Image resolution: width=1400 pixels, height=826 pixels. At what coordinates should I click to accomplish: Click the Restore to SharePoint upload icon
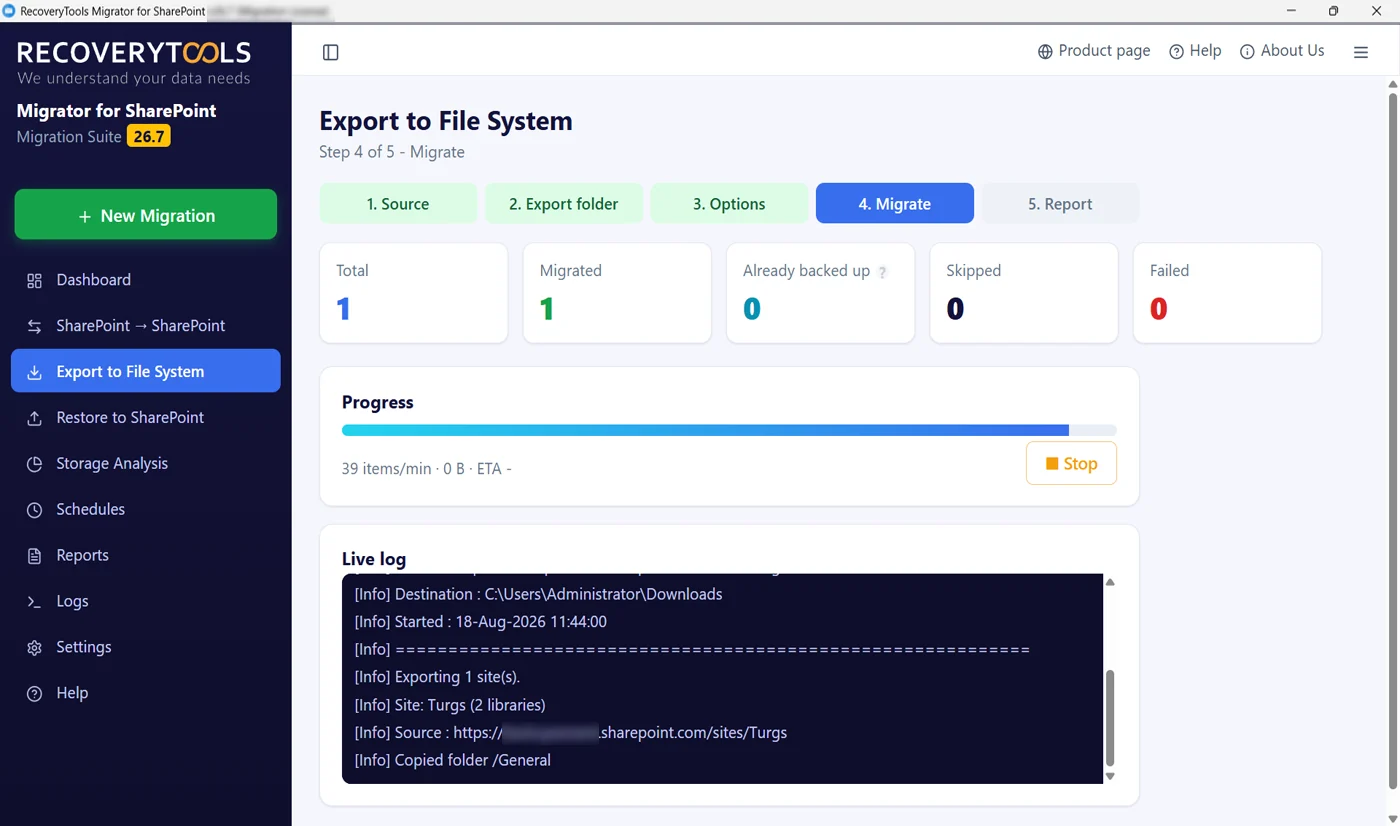(34, 419)
